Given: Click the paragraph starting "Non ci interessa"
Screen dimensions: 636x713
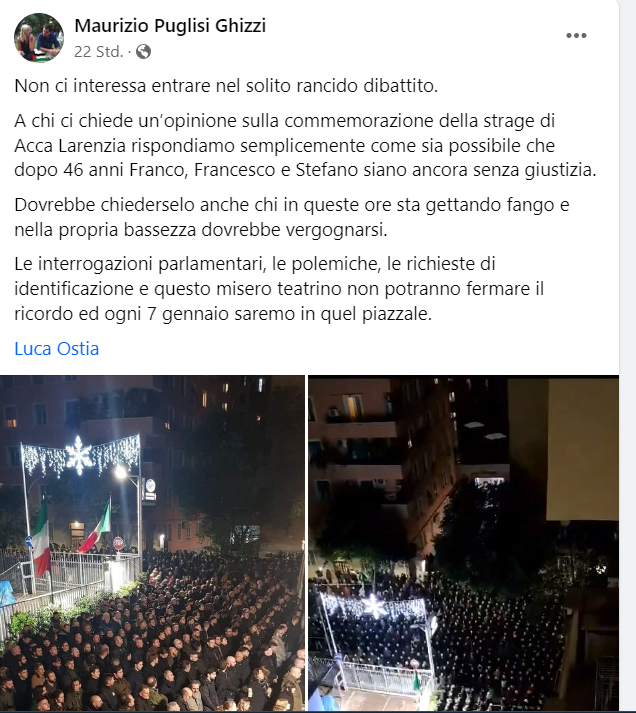Looking at the screenshot, I should click(226, 85).
